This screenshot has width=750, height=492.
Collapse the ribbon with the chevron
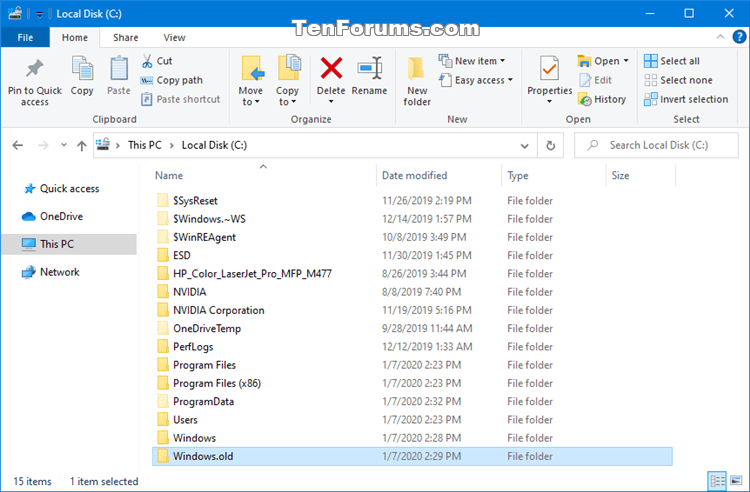point(720,37)
